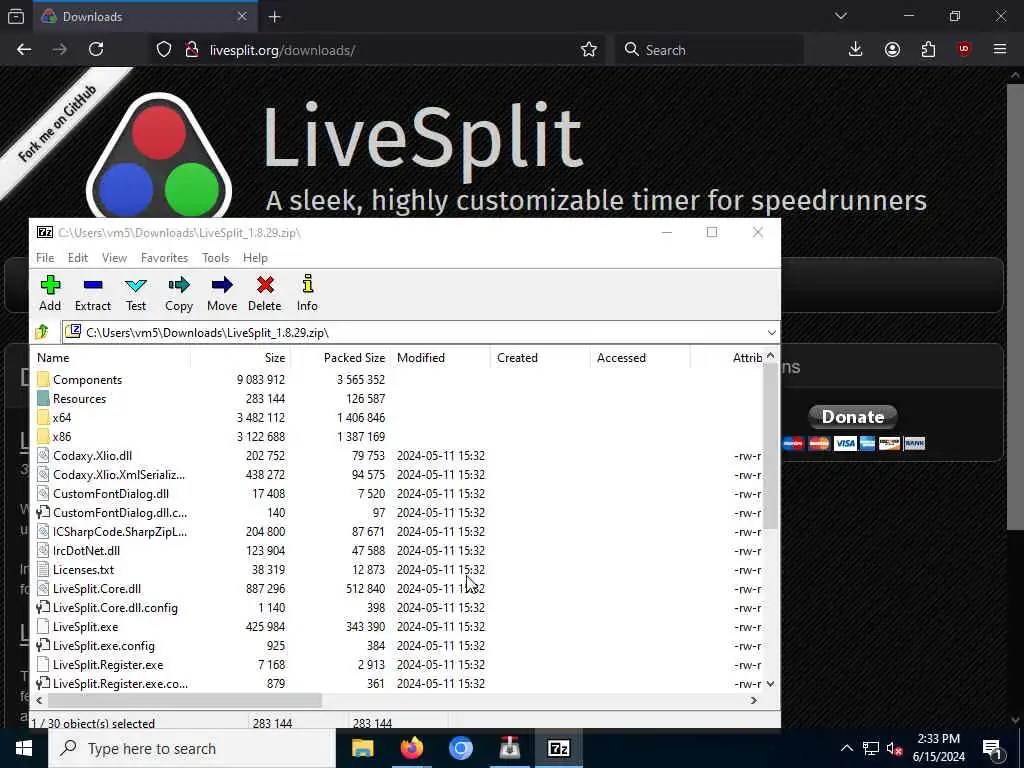Select the x86 folder icon
Screen dimensions: 1024x768
click(43, 436)
